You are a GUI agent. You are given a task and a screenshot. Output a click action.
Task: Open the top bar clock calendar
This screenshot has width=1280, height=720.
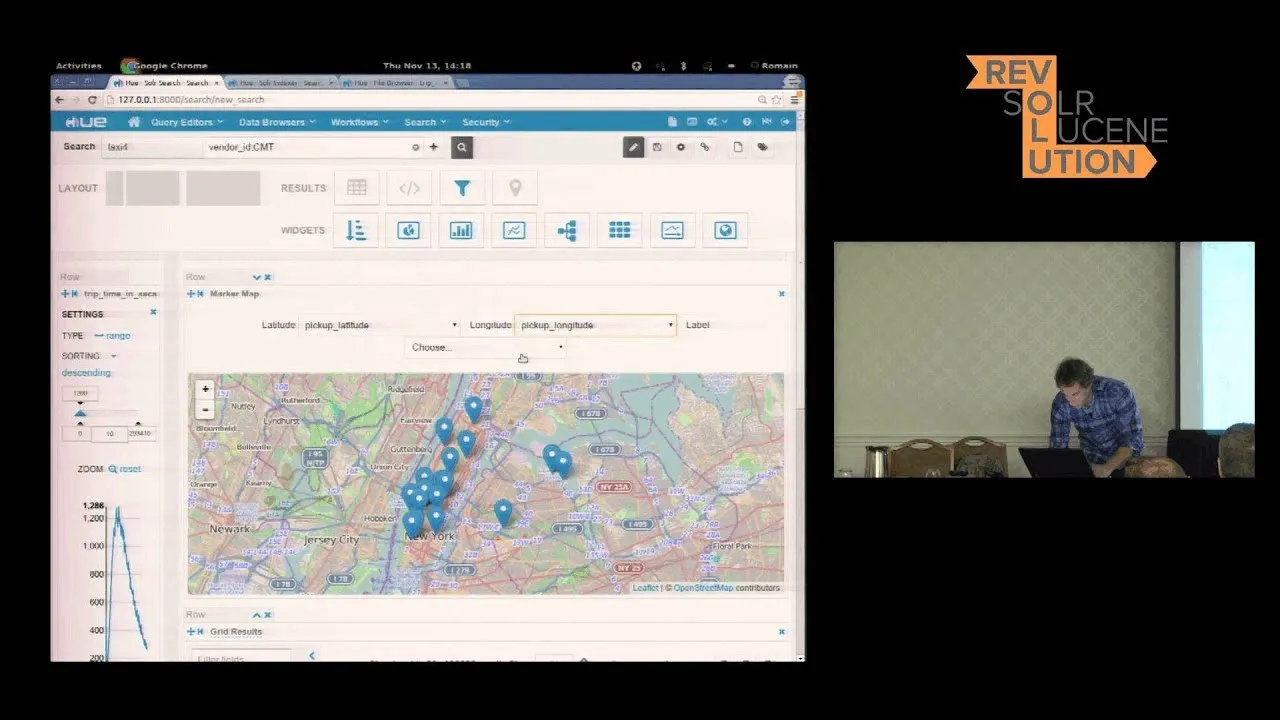[x=427, y=66]
